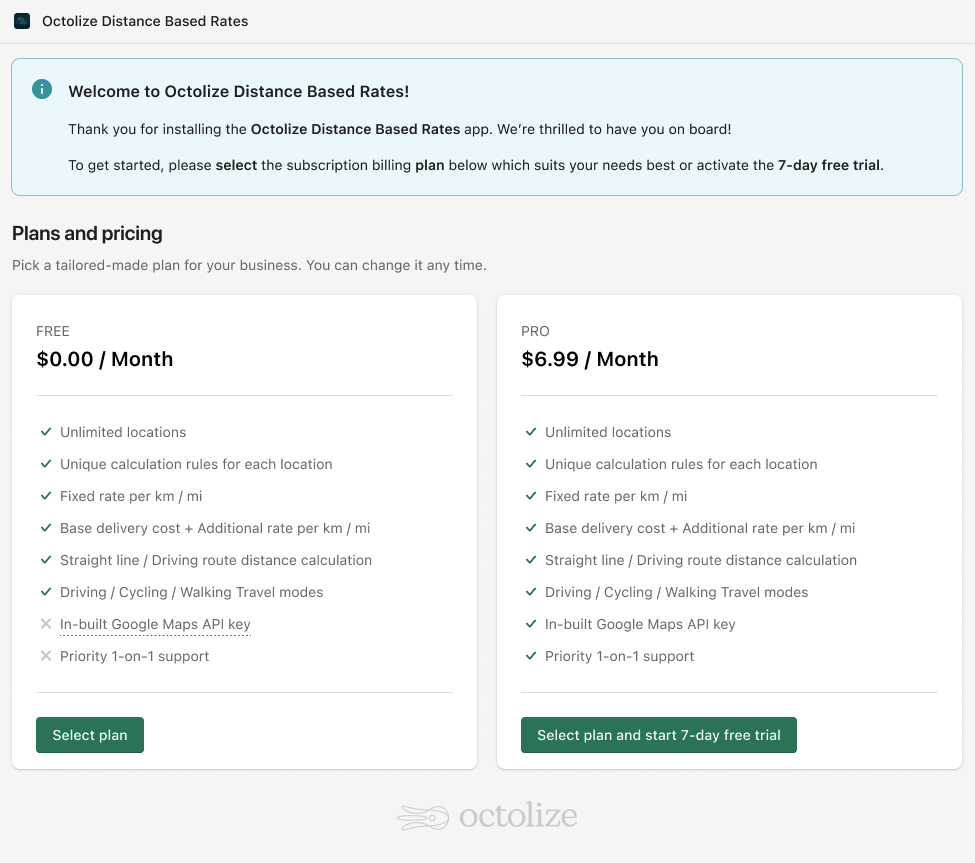Click FREE plan Base delivery cost + Additional rate text
975x863 pixels.
click(x=215, y=528)
